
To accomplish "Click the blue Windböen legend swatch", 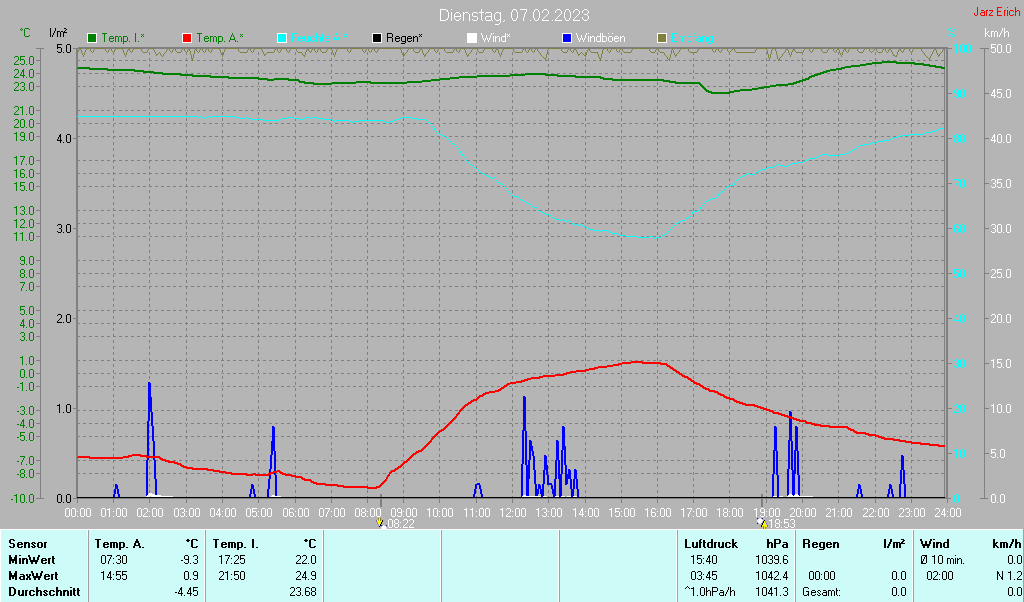I will (x=567, y=38).
